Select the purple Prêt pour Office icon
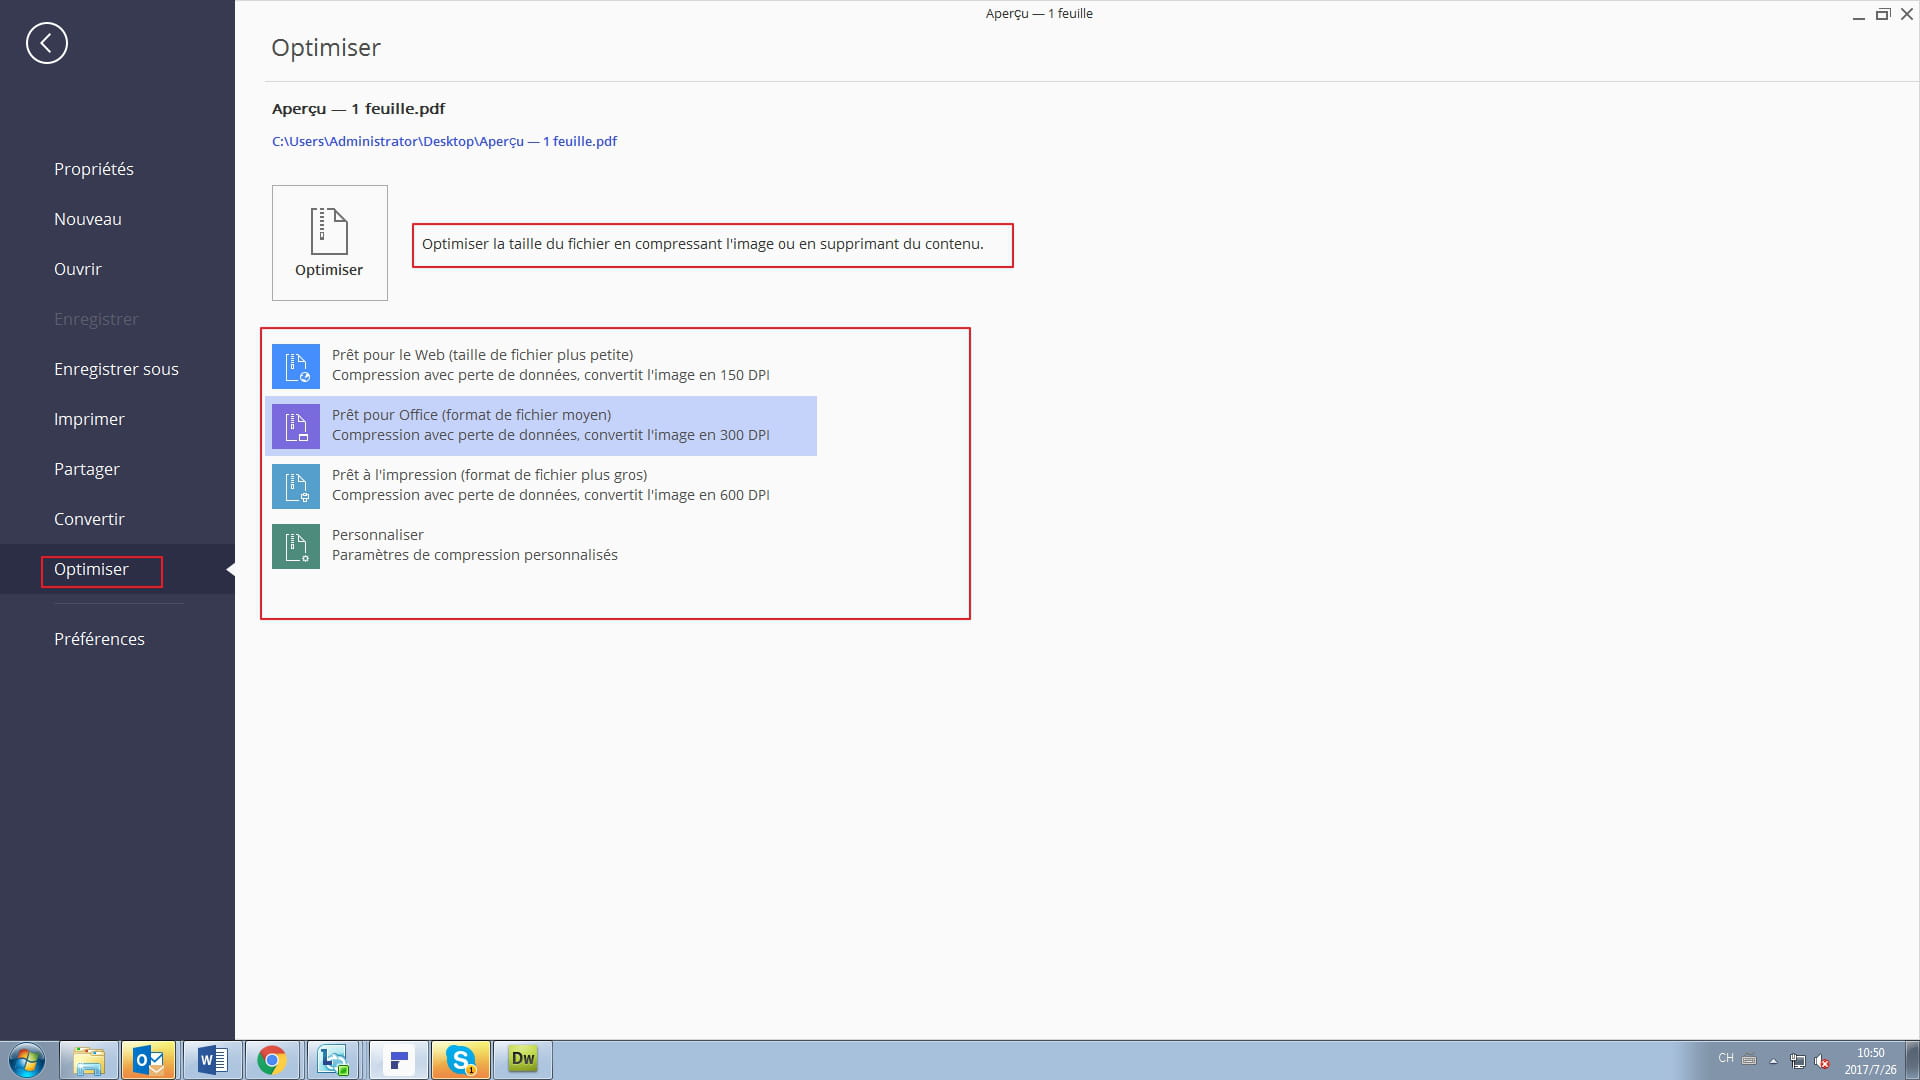The height and width of the screenshot is (1080, 1920). (296, 426)
